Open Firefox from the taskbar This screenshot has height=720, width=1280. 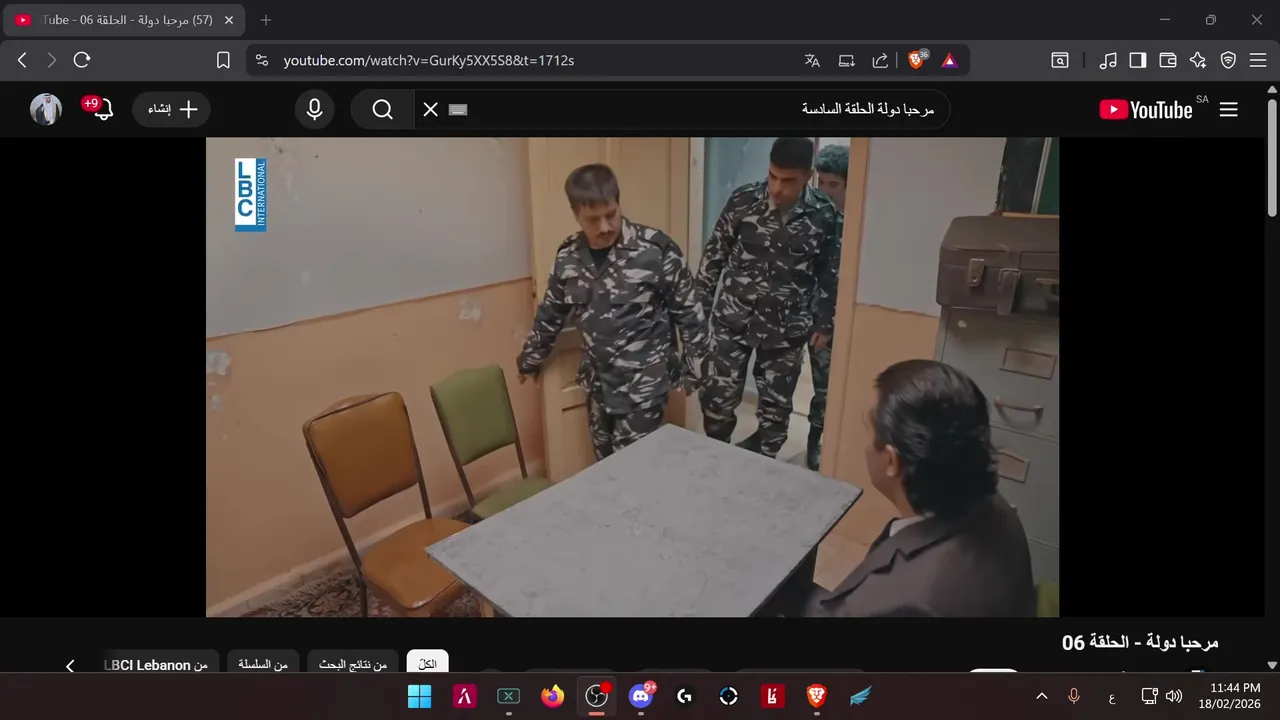552,696
